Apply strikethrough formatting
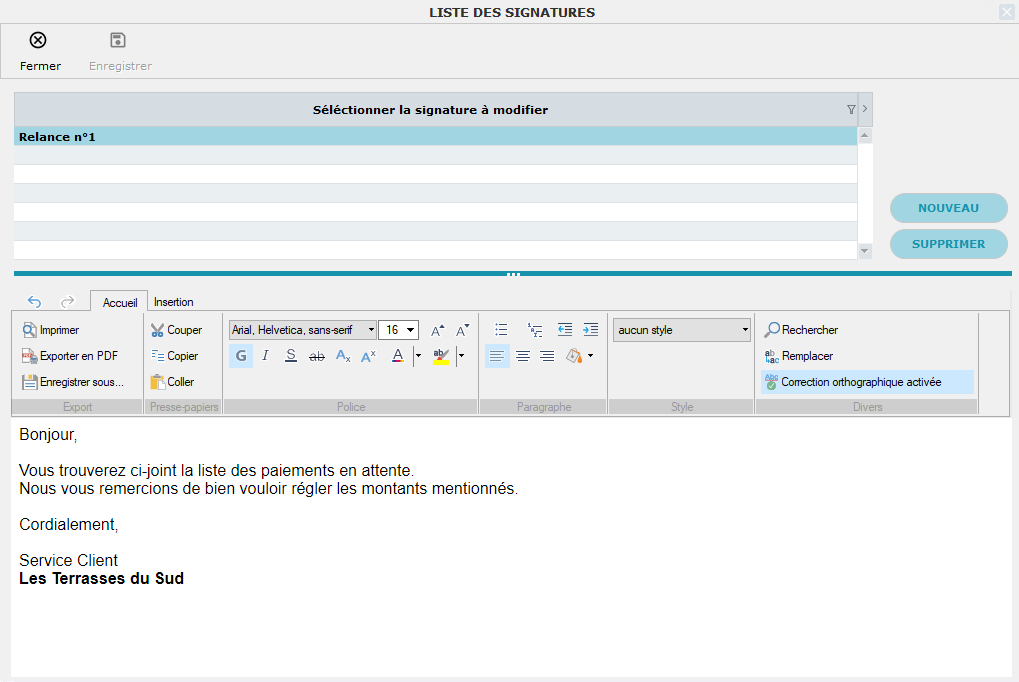1019x682 pixels. (x=317, y=356)
